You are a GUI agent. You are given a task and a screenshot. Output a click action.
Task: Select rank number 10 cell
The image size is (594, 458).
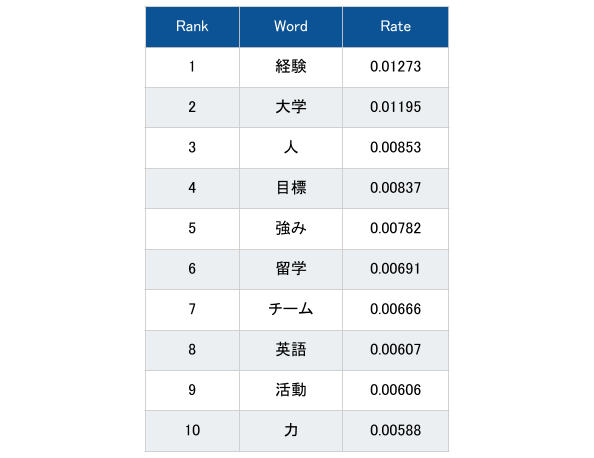[x=192, y=431]
